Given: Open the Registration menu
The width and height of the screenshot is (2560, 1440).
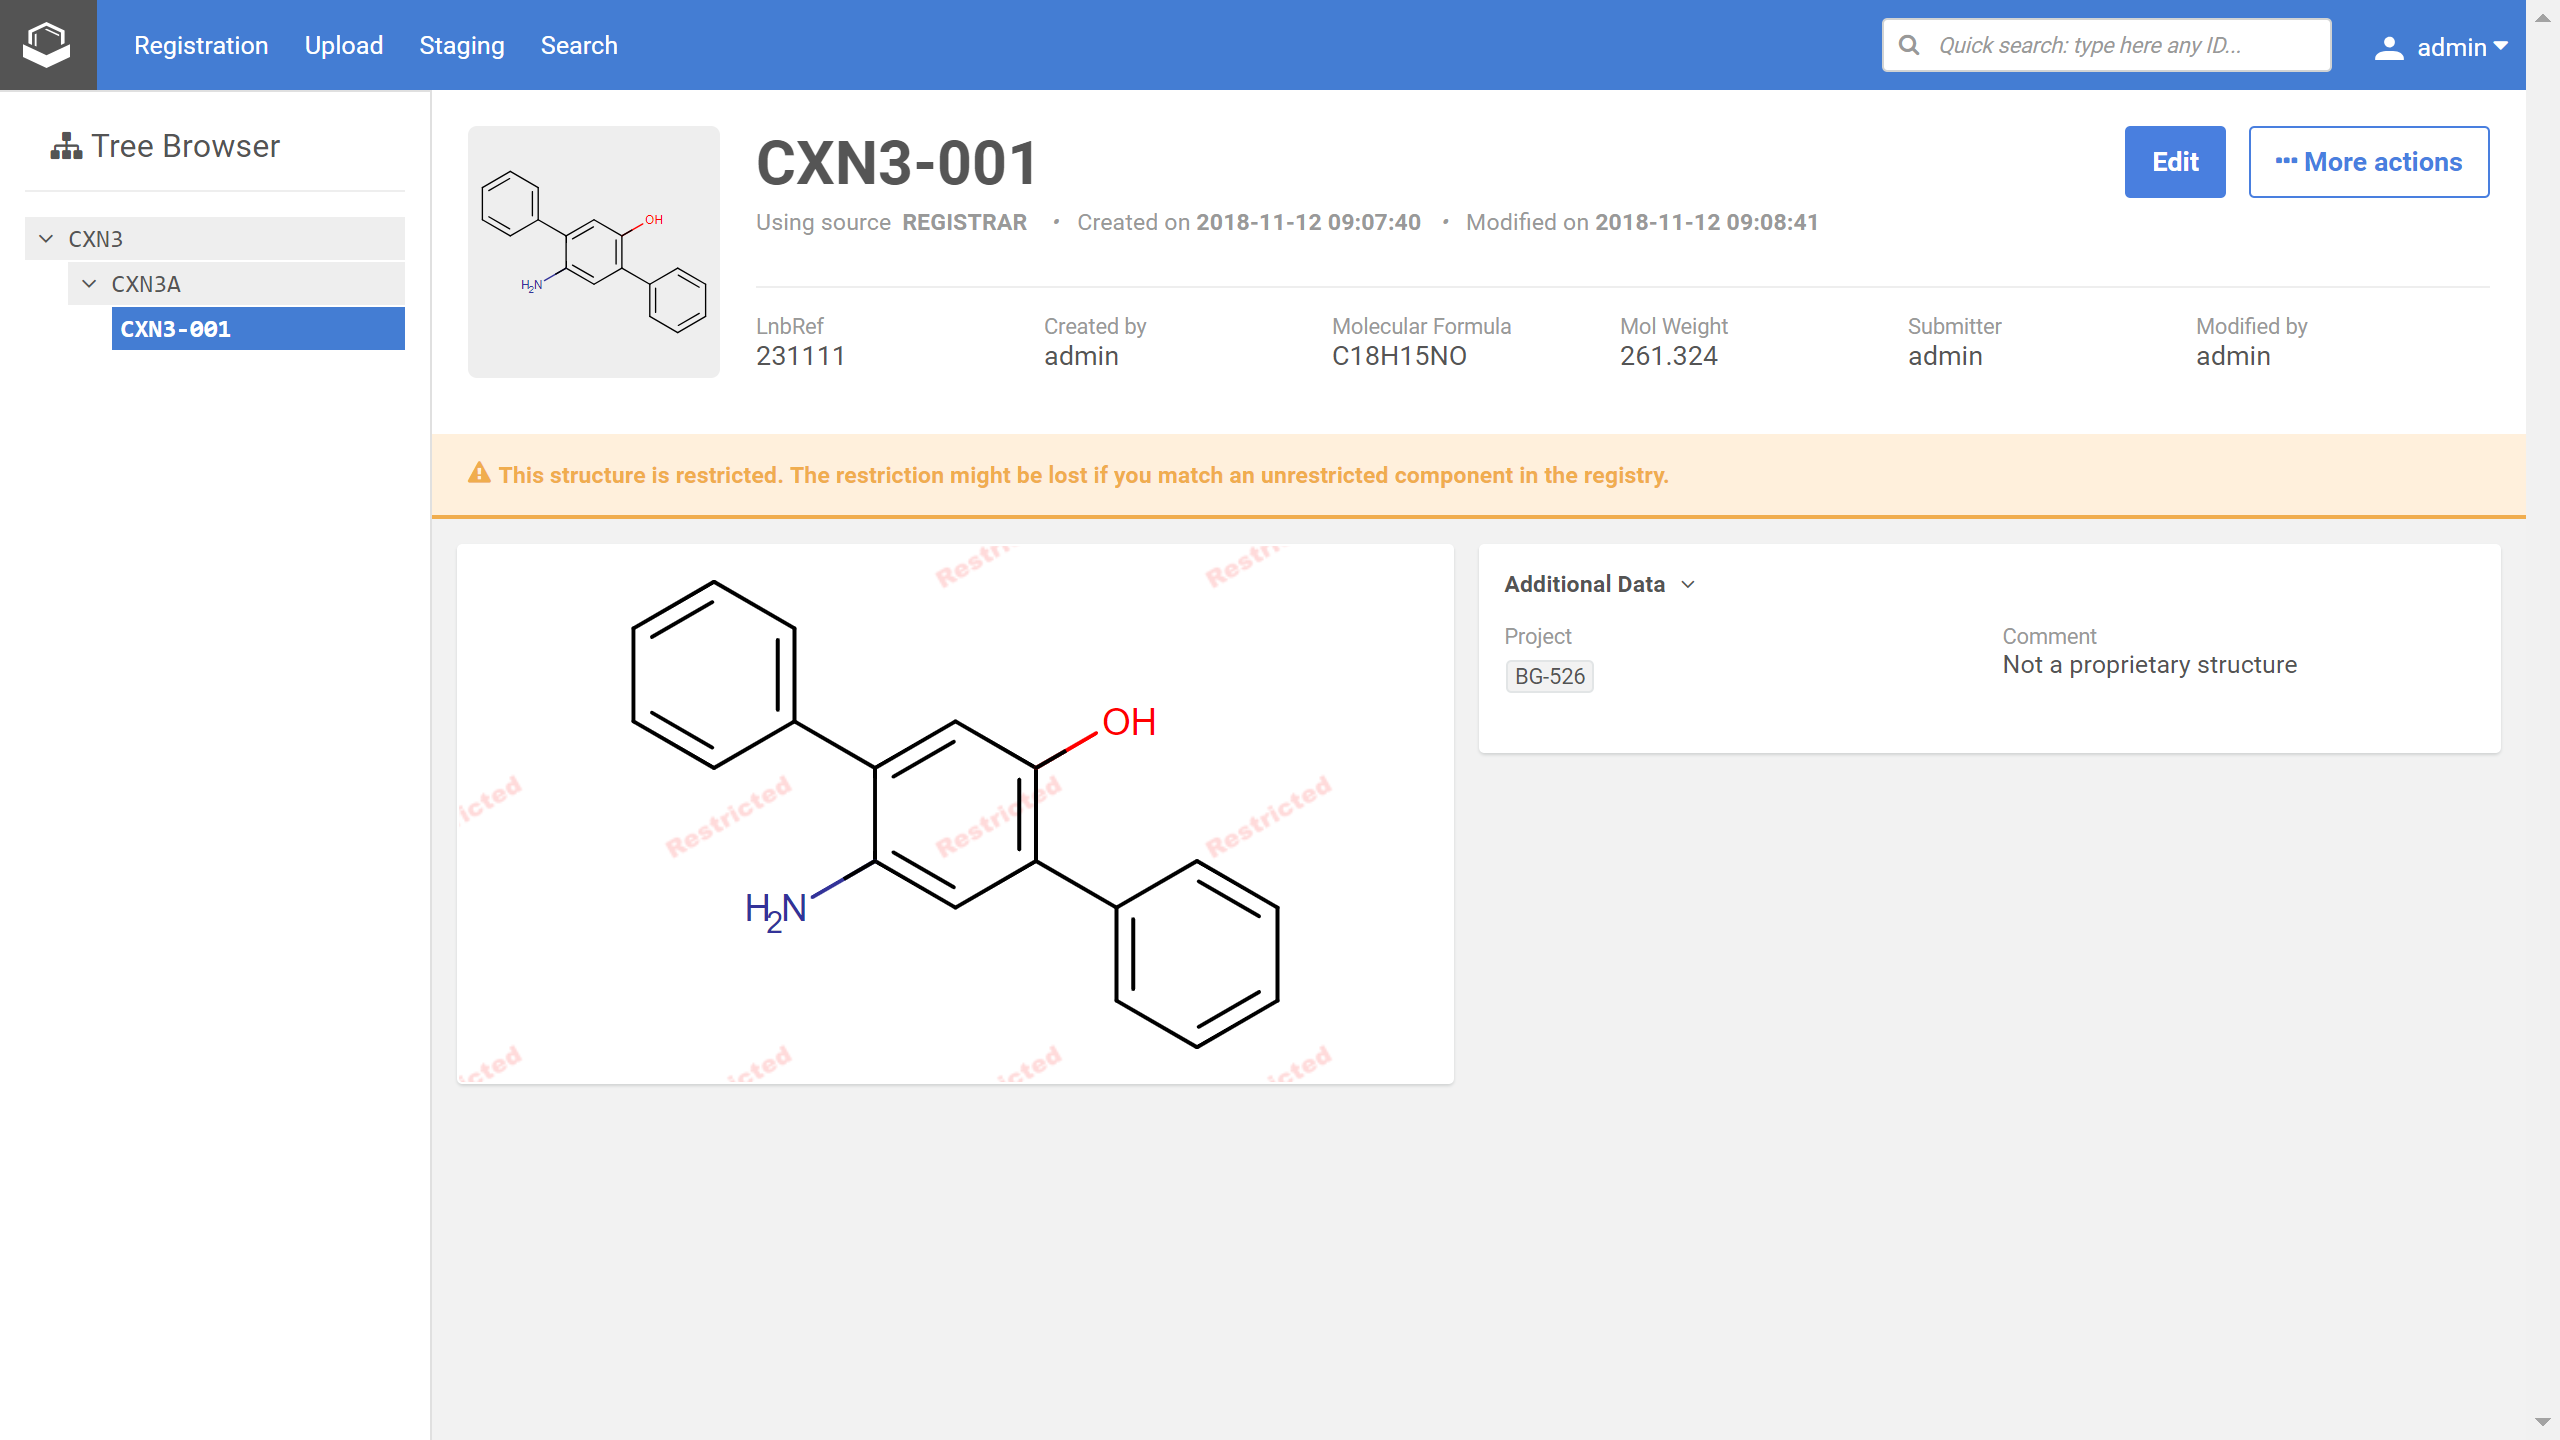Looking at the screenshot, I should pyautogui.click(x=201, y=45).
